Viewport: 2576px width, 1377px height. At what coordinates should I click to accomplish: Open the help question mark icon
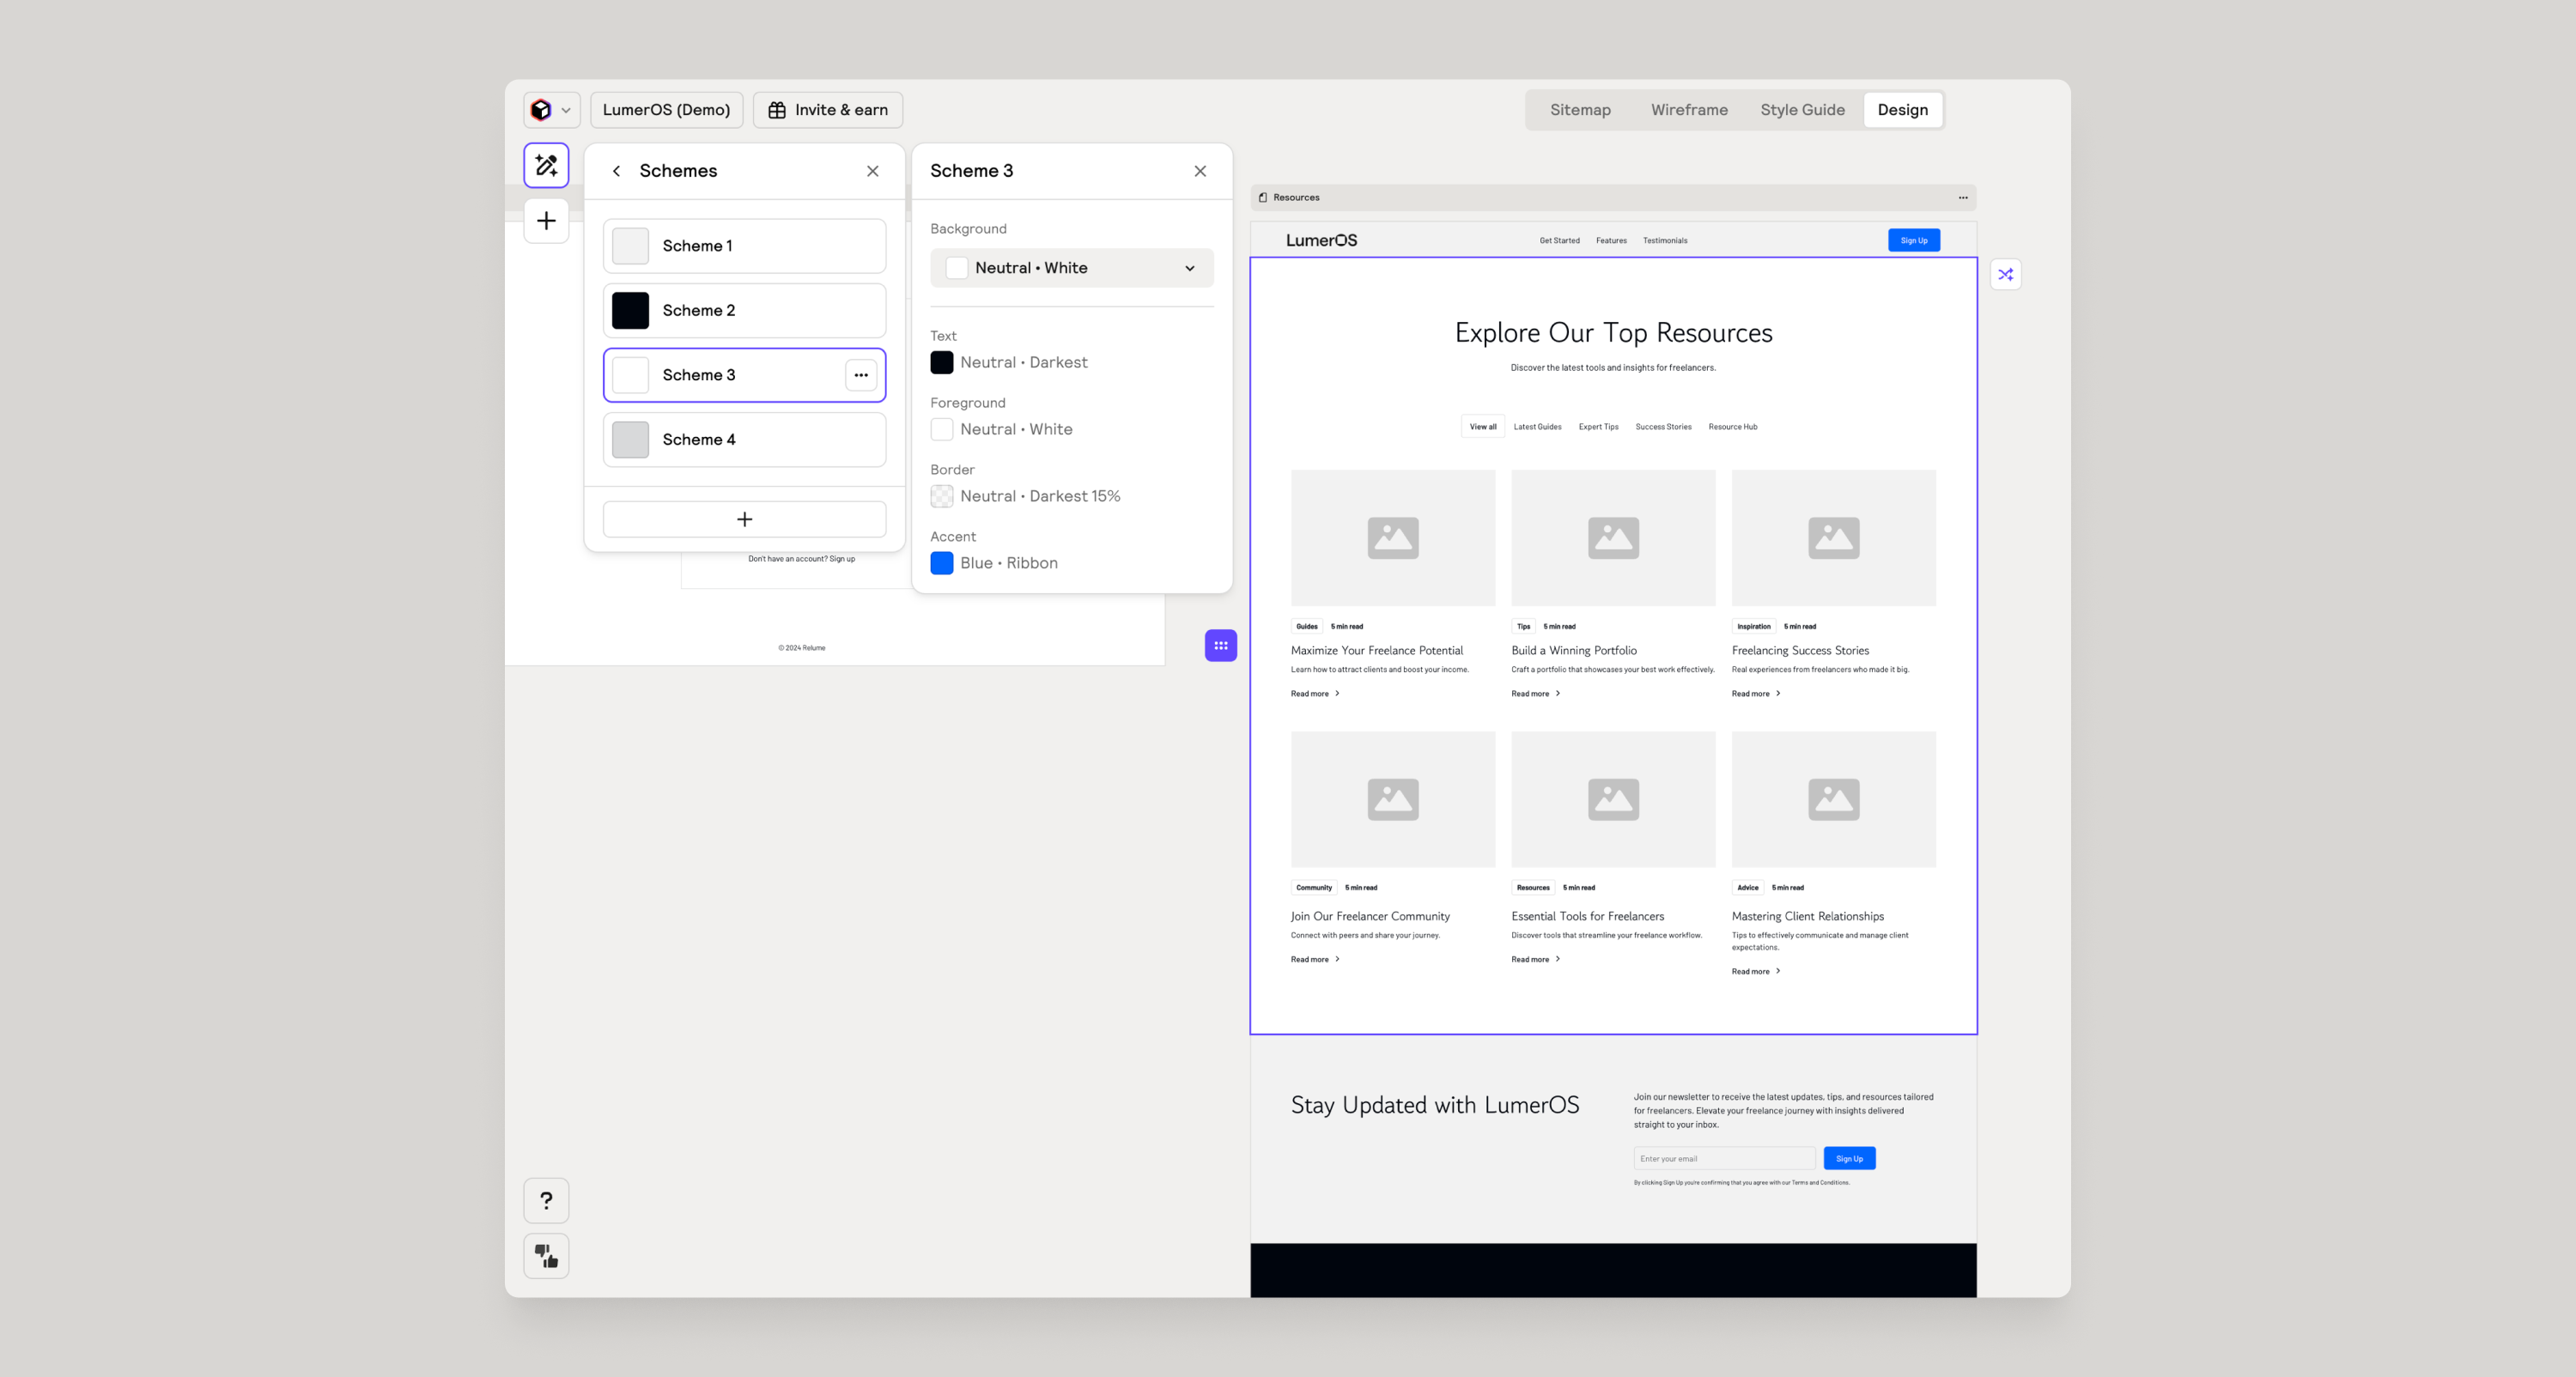click(x=546, y=1200)
